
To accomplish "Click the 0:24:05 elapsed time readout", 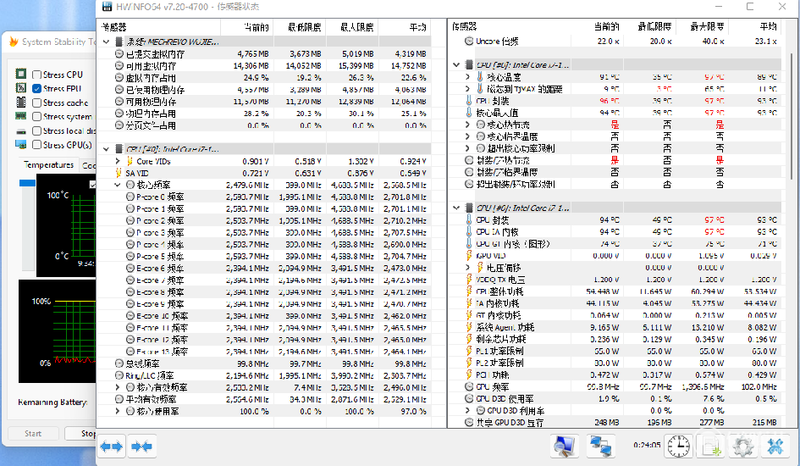I will [647, 445].
